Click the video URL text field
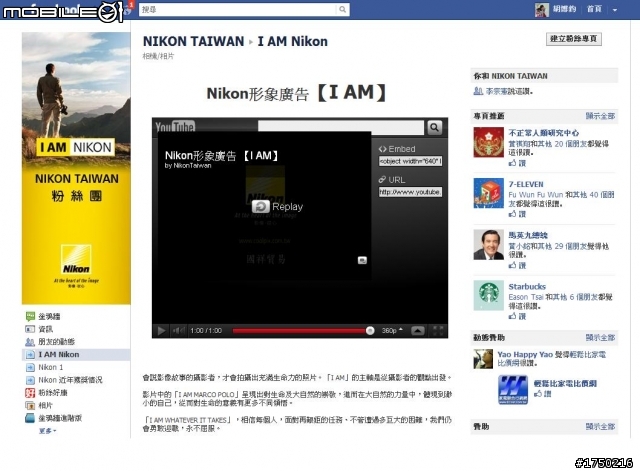Screen dimensions: 640x471 click(x=410, y=192)
